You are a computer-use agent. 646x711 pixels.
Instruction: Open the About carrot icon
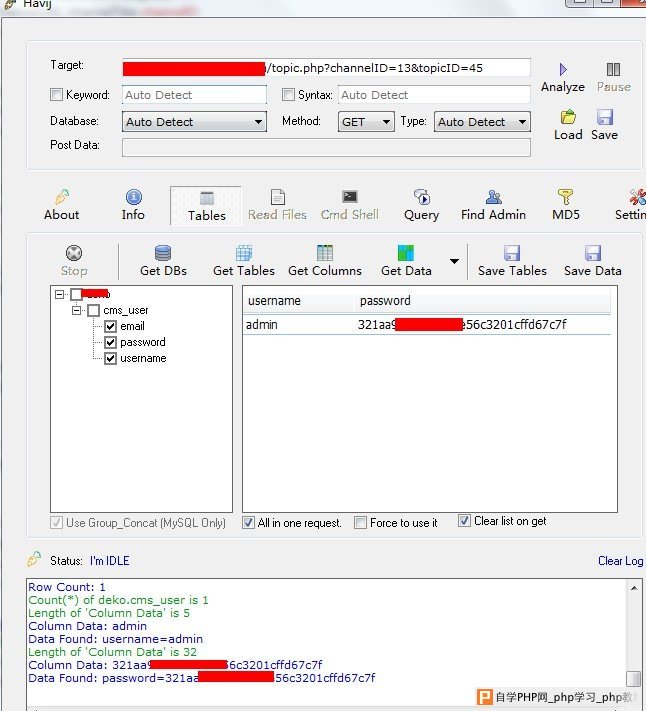tap(62, 197)
